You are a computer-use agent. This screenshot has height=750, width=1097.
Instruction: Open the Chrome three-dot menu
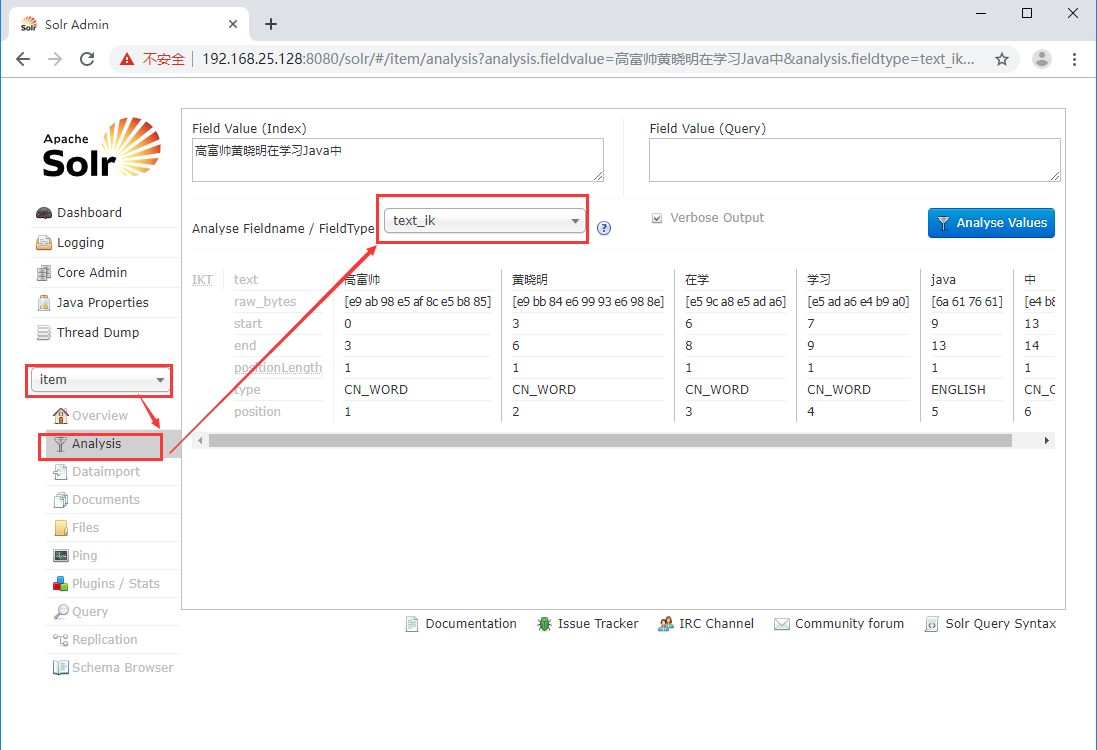1074,59
